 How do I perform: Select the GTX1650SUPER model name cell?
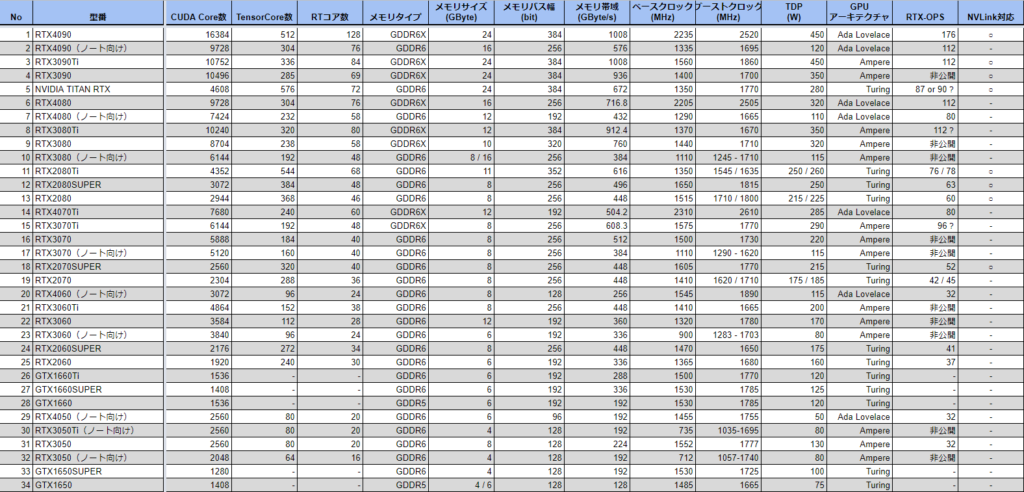99,471
